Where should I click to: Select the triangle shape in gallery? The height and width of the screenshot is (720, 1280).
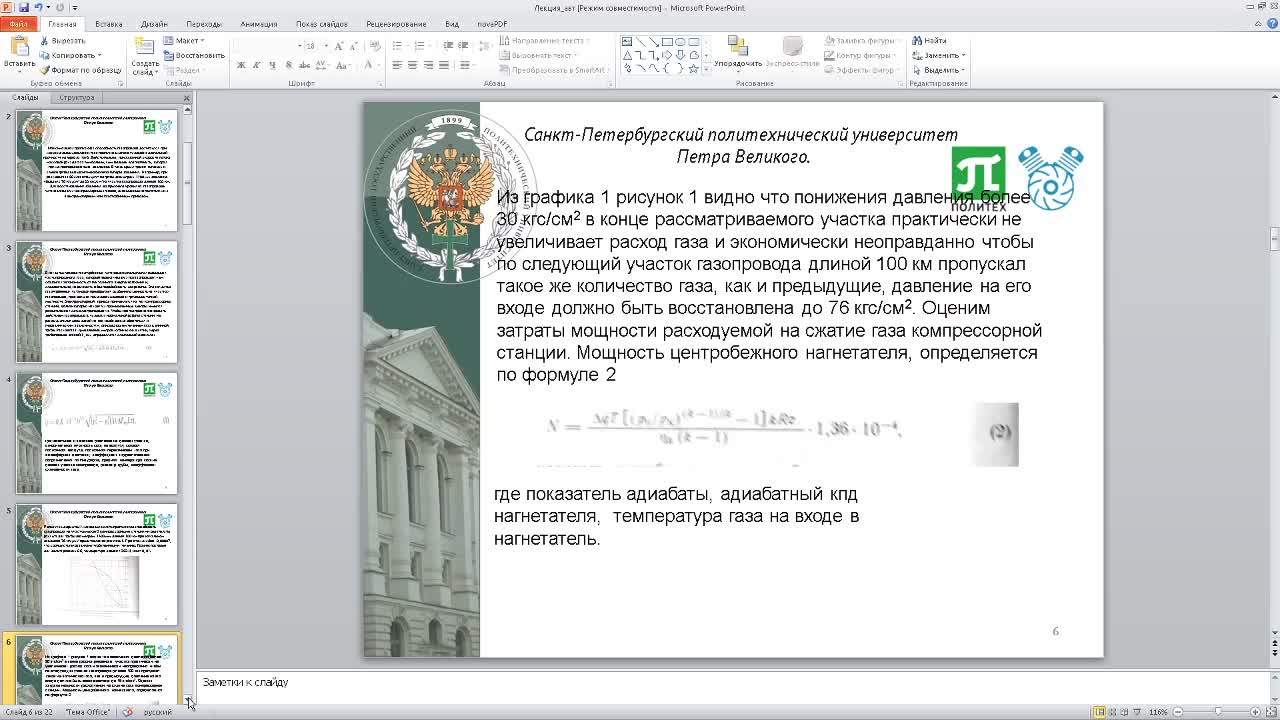click(627, 55)
